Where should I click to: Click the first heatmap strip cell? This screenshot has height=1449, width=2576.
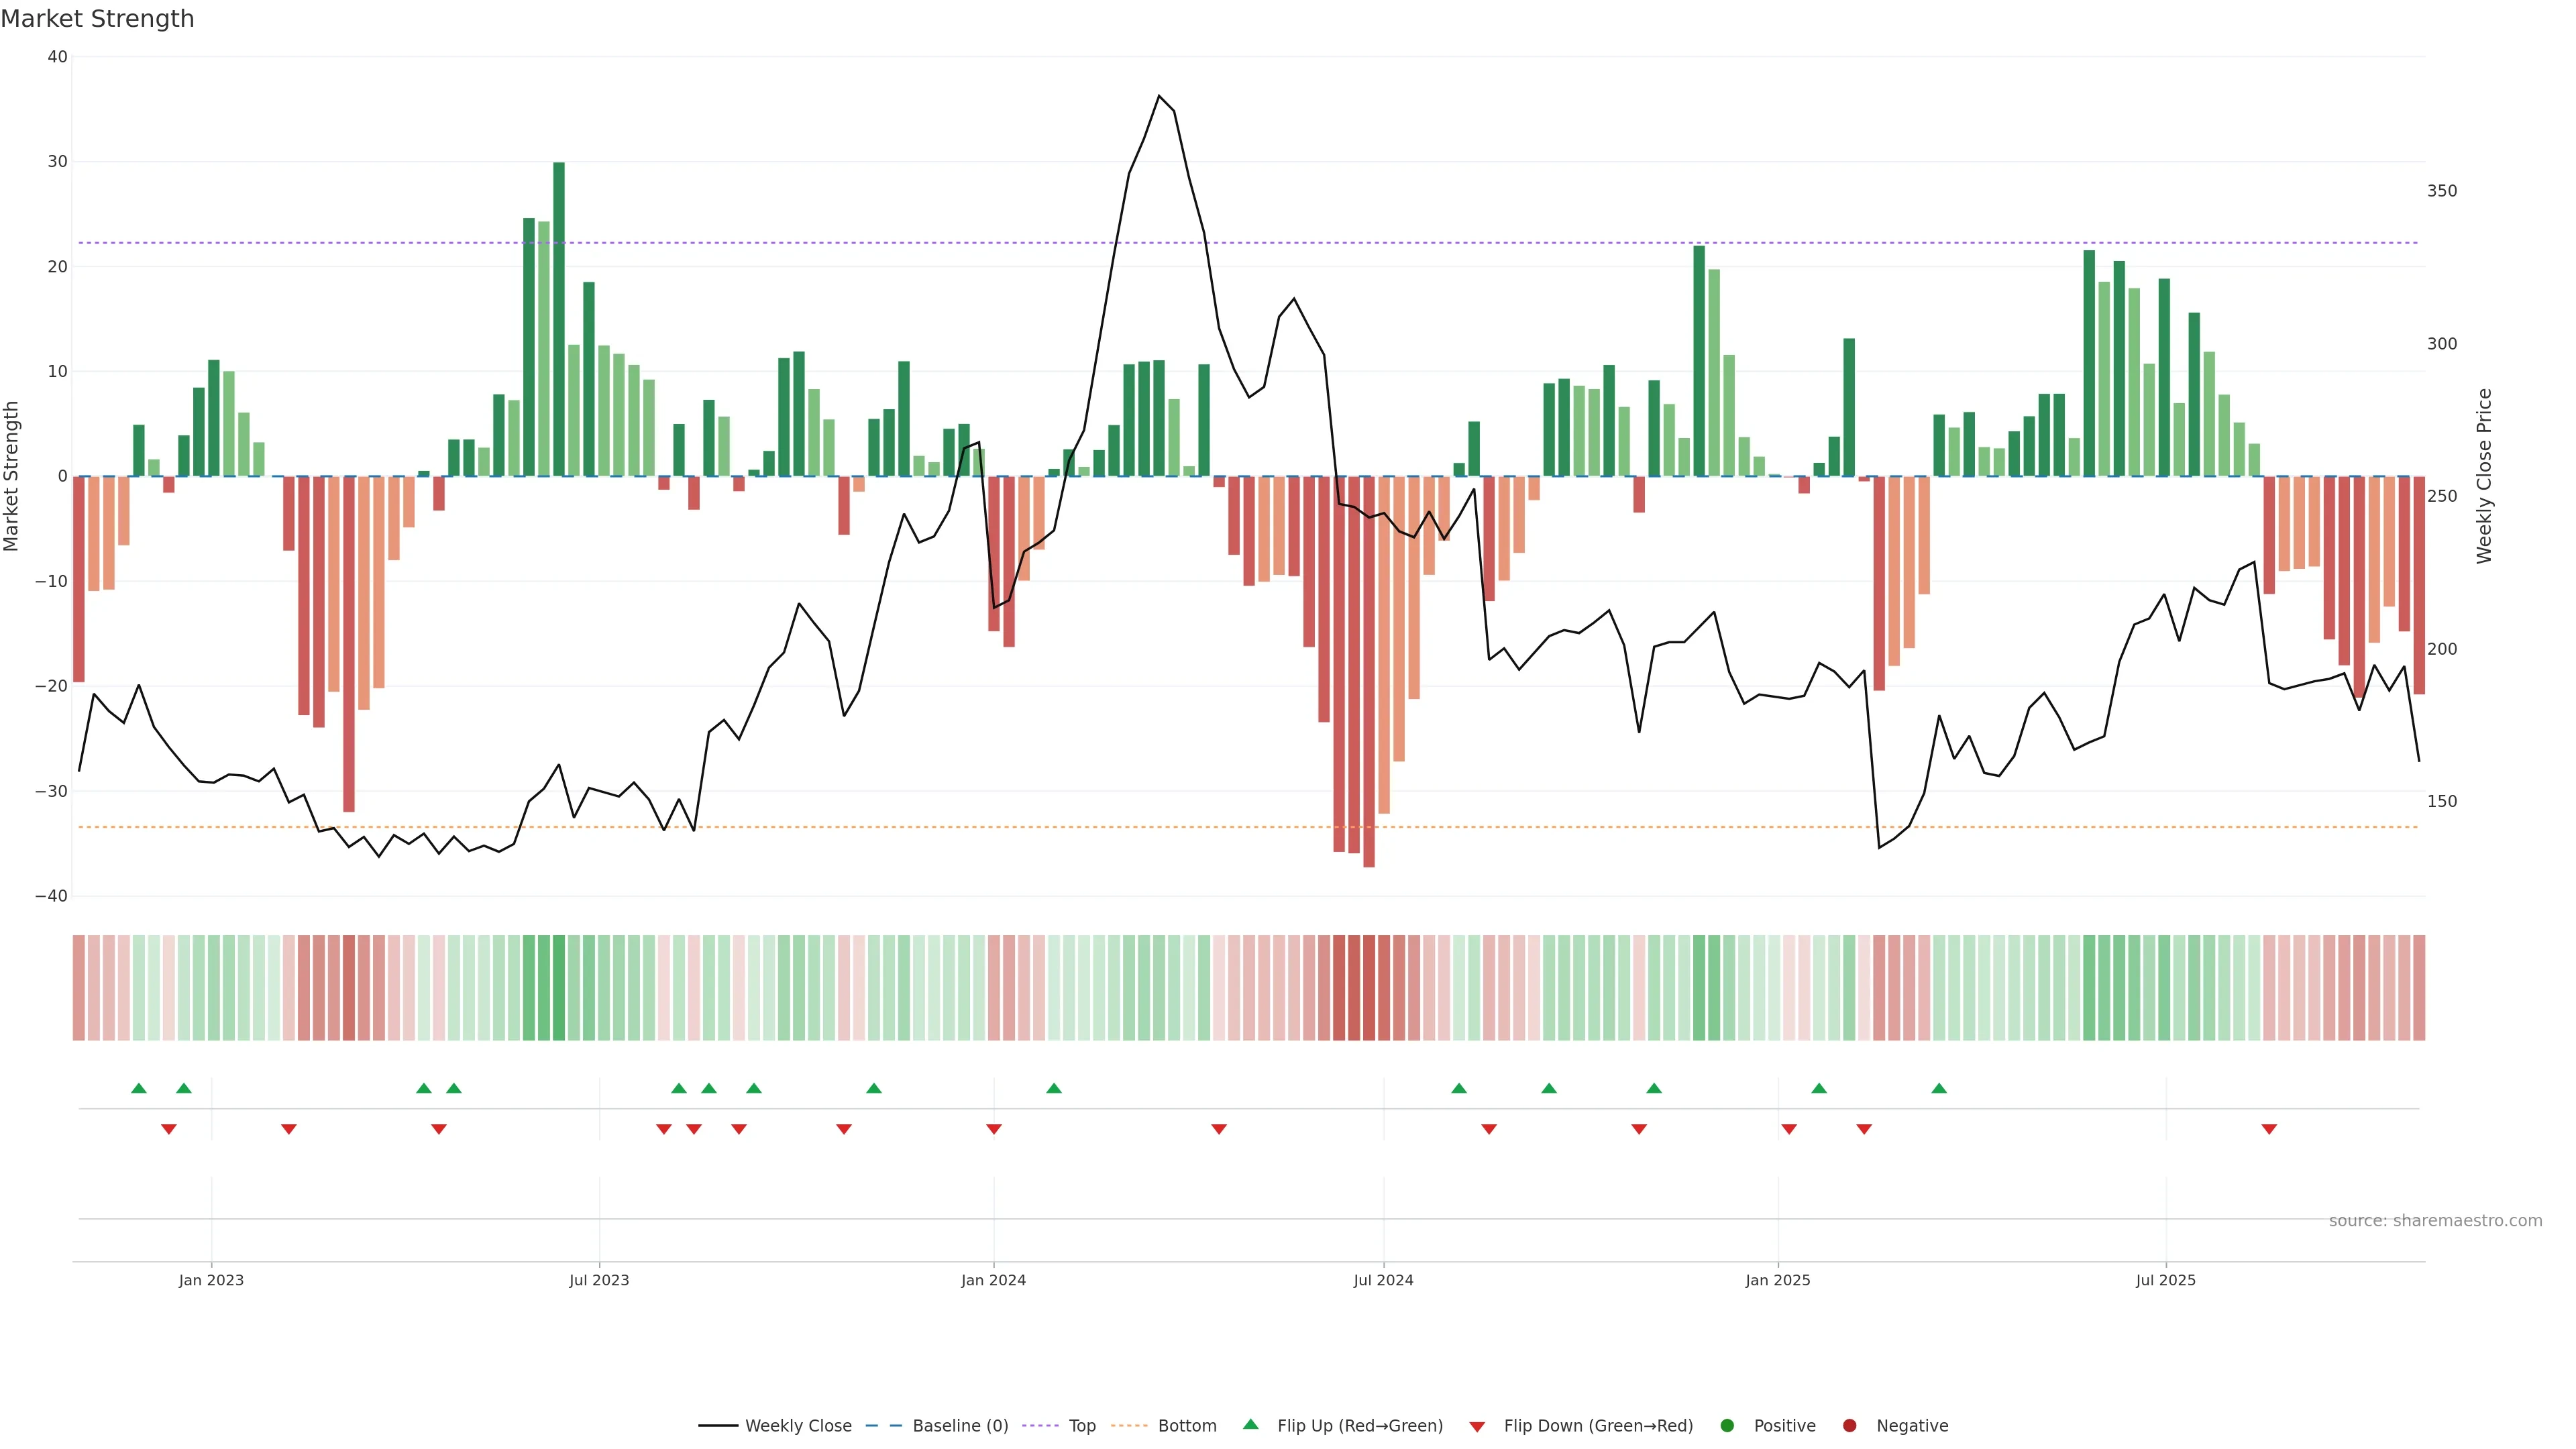[79, 987]
